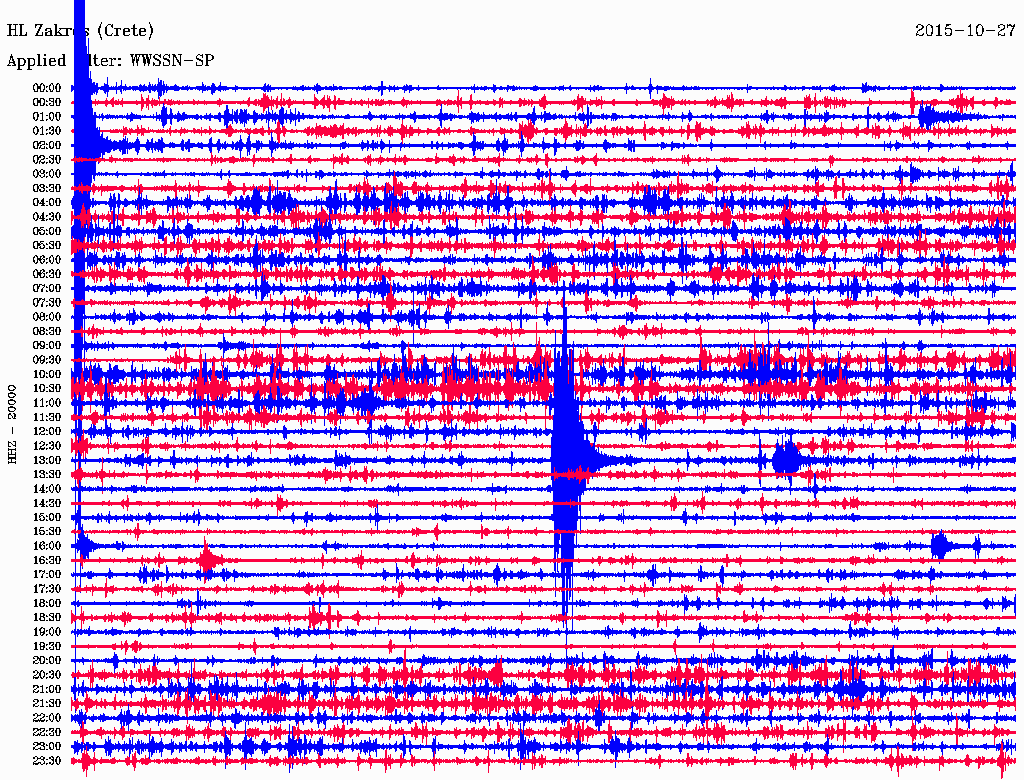The height and width of the screenshot is (780, 1024).
Task: Select the '17:30' time row label
Action: tap(47, 589)
